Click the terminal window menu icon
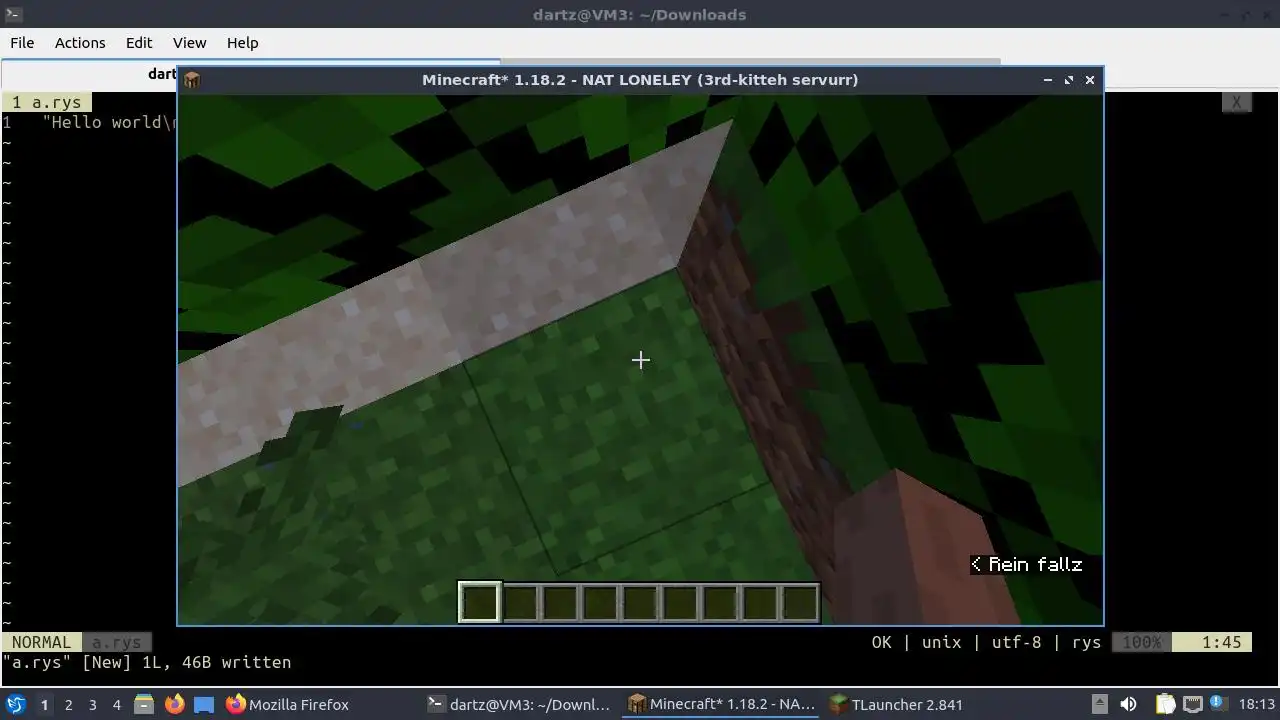 11,14
